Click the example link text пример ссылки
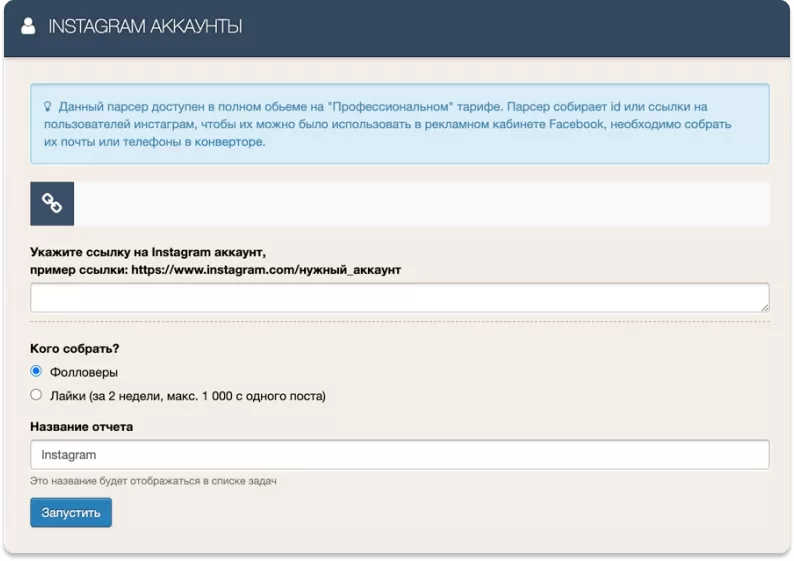Image resolution: width=794 pixels, height=561 pixels. [x=216, y=270]
